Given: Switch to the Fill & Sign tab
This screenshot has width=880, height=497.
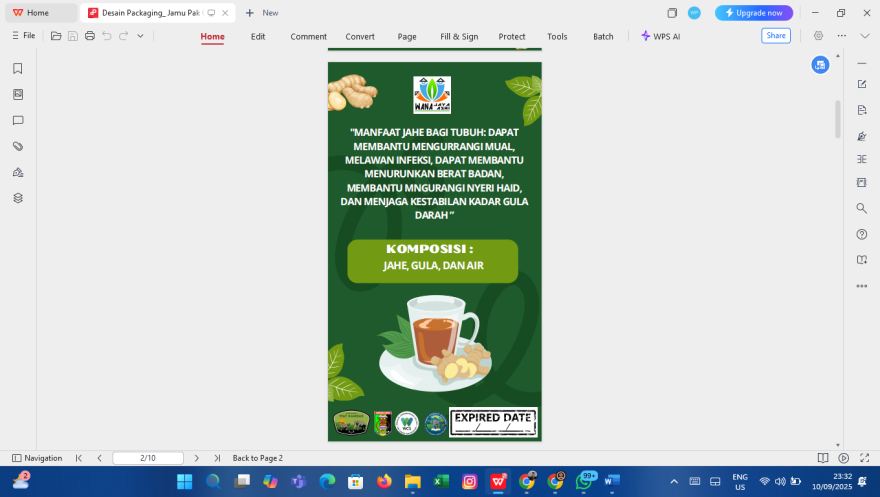Looking at the screenshot, I should click(x=459, y=37).
